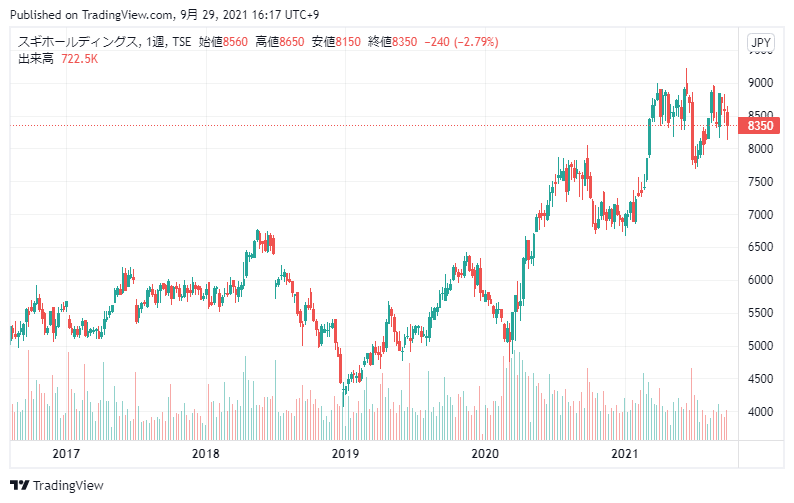Image resolution: width=794 pixels, height=503 pixels.
Task: Click the 1週 interval label
Action: [x=155, y=42]
